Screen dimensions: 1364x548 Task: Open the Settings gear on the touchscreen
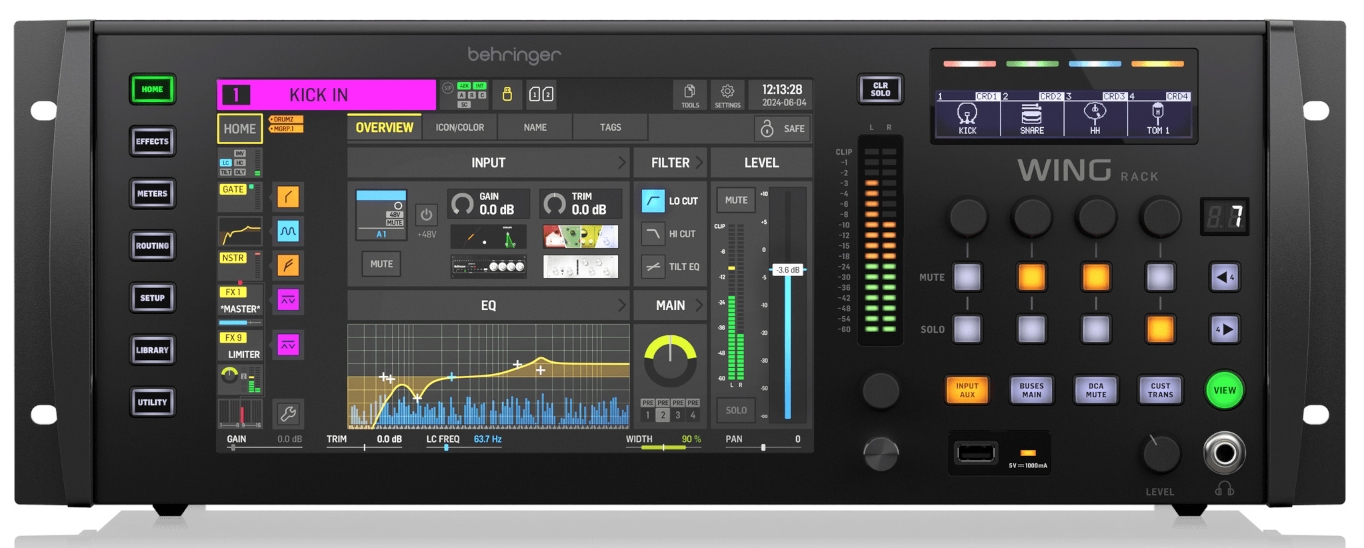pyautogui.click(x=727, y=94)
